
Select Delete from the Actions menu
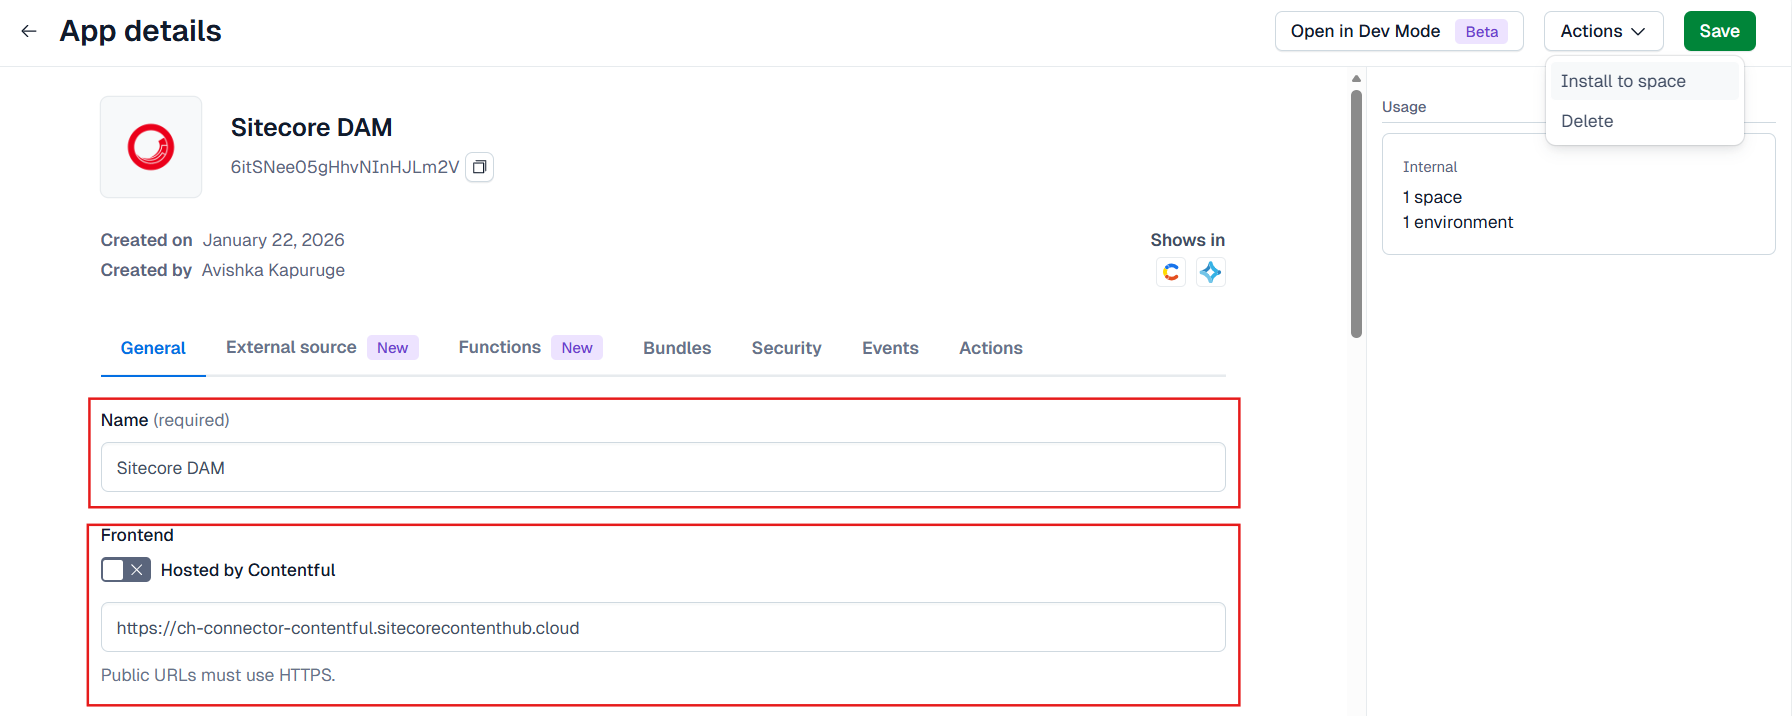[x=1644, y=121]
